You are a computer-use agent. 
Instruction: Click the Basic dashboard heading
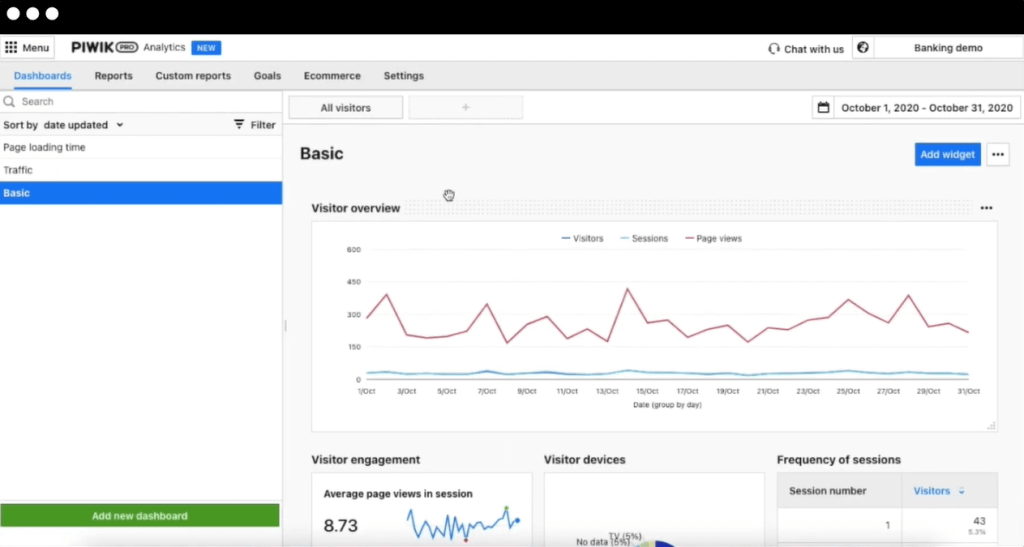point(321,153)
